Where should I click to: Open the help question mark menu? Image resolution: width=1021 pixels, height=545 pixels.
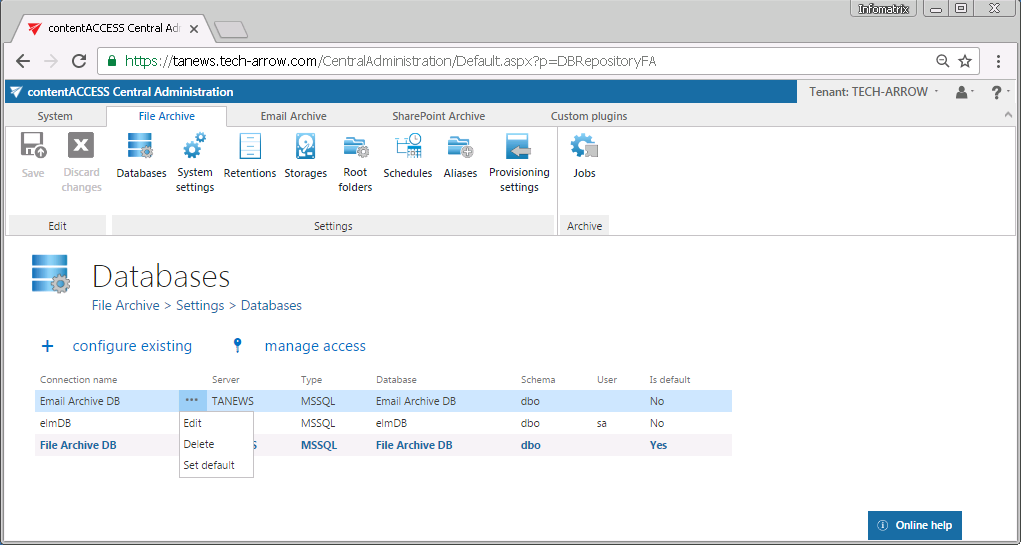point(999,92)
